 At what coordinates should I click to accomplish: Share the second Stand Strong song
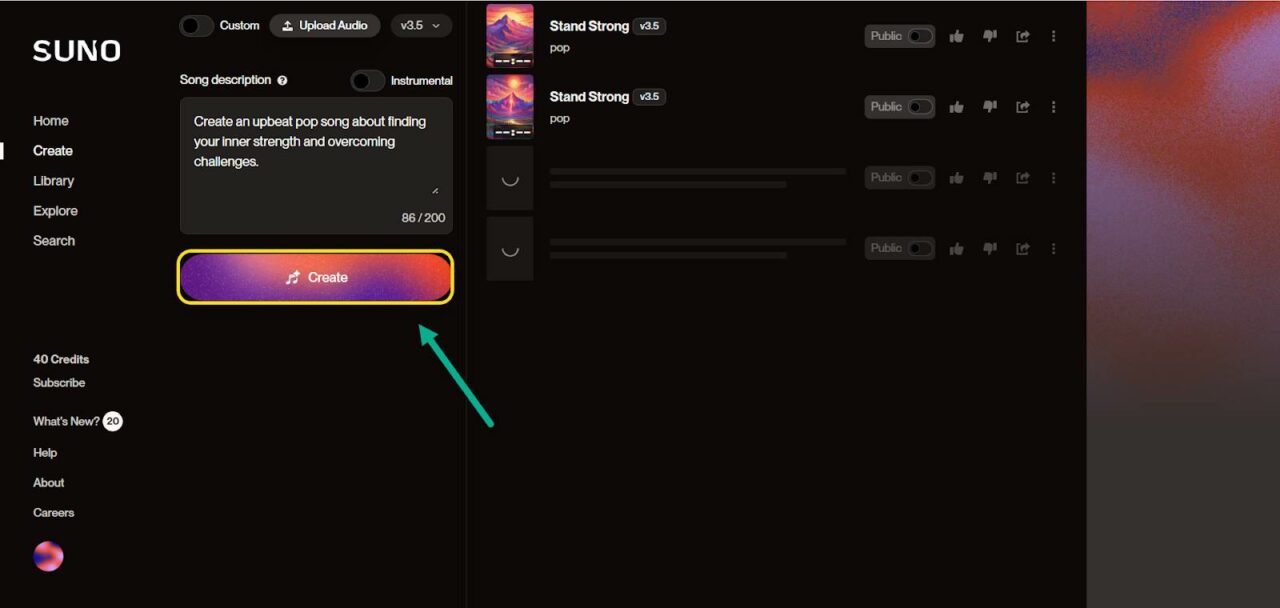[x=1022, y=106]
